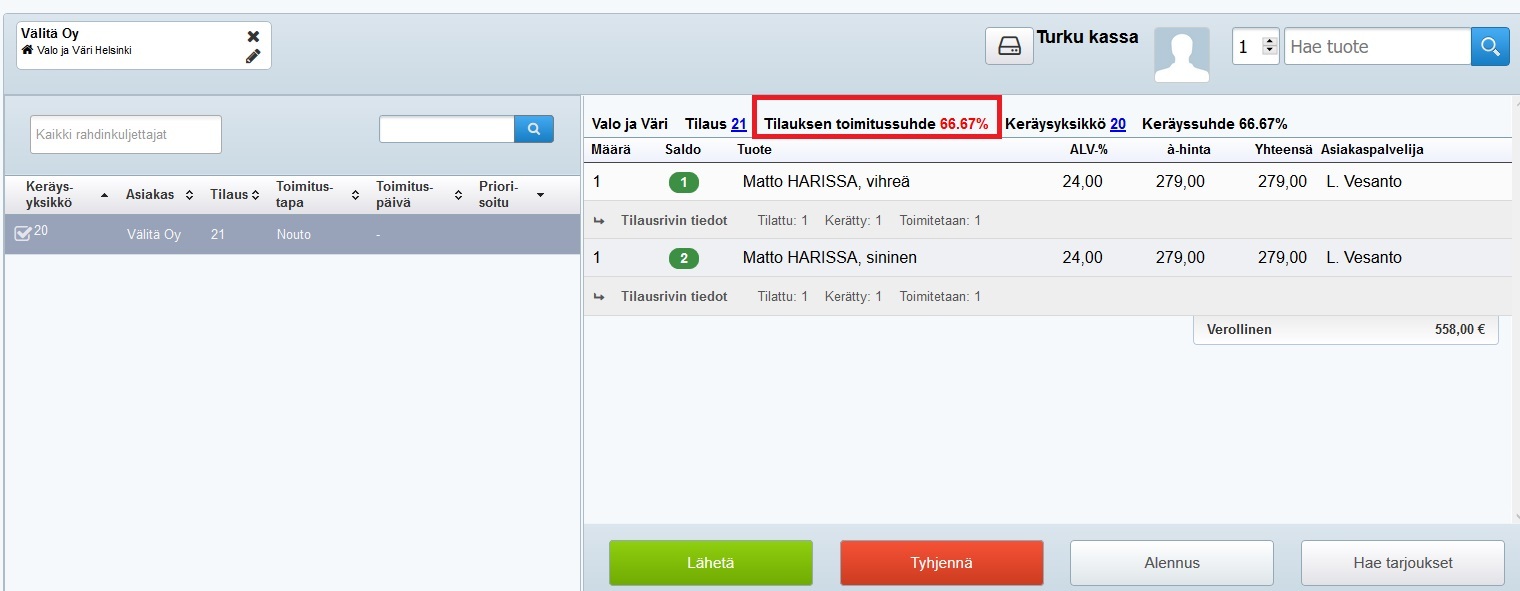Sort by Priorisoitu column

pos(510,195)
